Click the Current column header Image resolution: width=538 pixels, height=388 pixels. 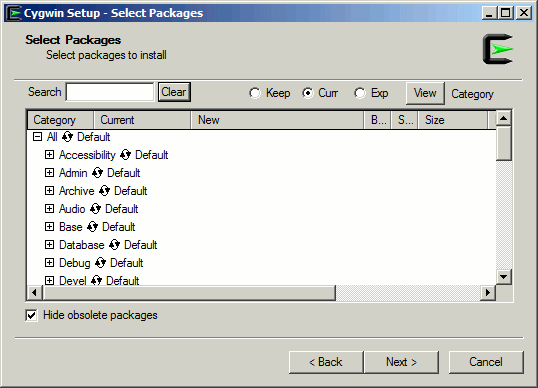click(x=142, y=120)
